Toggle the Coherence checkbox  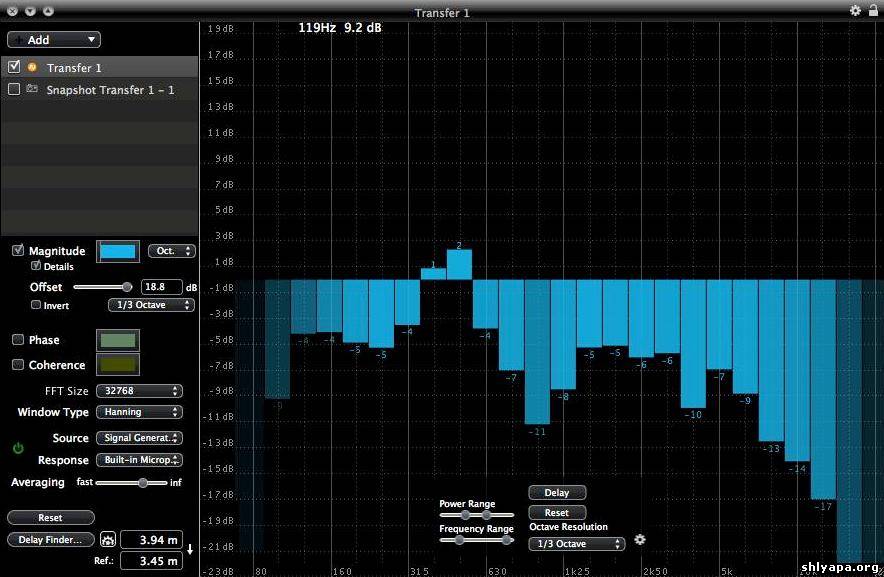pyautogui.click(x=18, y=365)
